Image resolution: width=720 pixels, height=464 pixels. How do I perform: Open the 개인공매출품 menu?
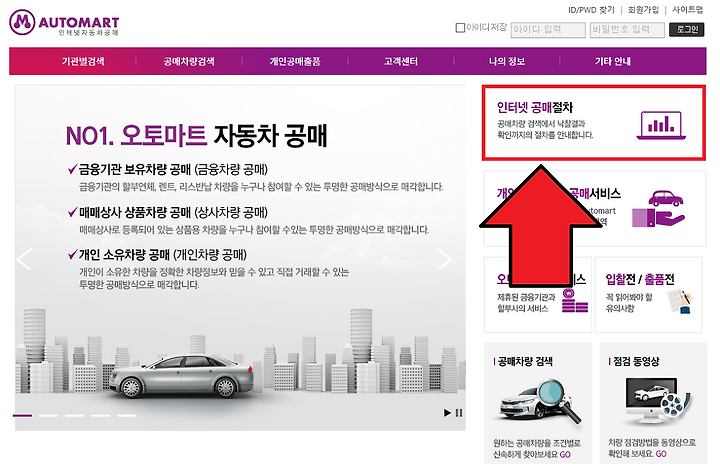(x=295, y=61)
